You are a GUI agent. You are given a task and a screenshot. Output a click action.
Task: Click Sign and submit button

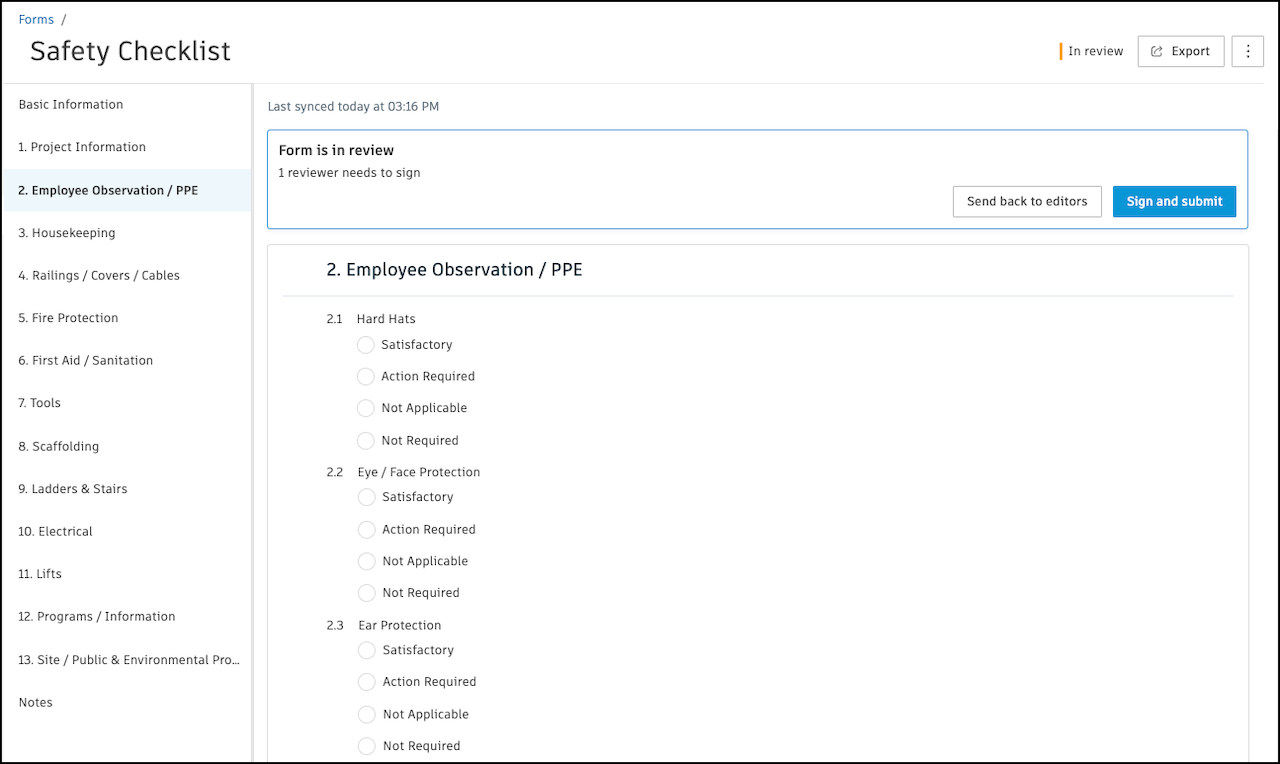[x=1174, y=201]
